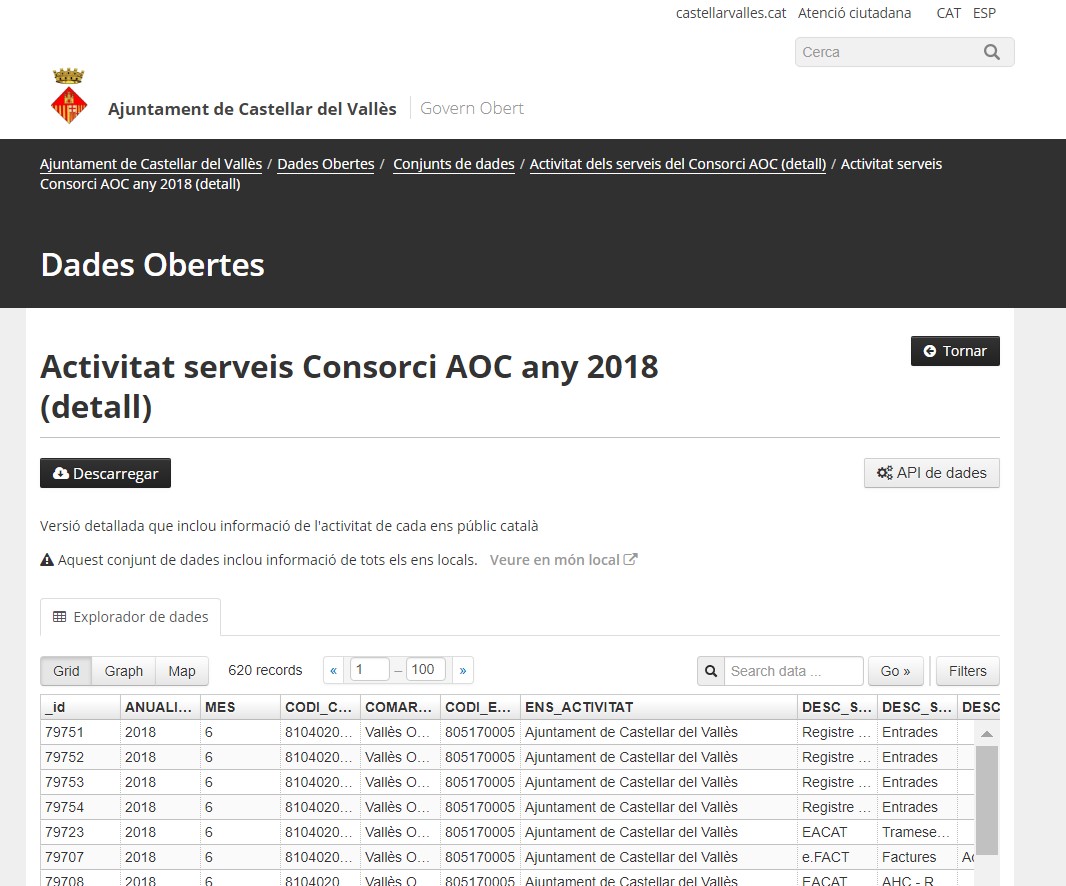
Task: Switch to the Graph view
Action: 124,671
